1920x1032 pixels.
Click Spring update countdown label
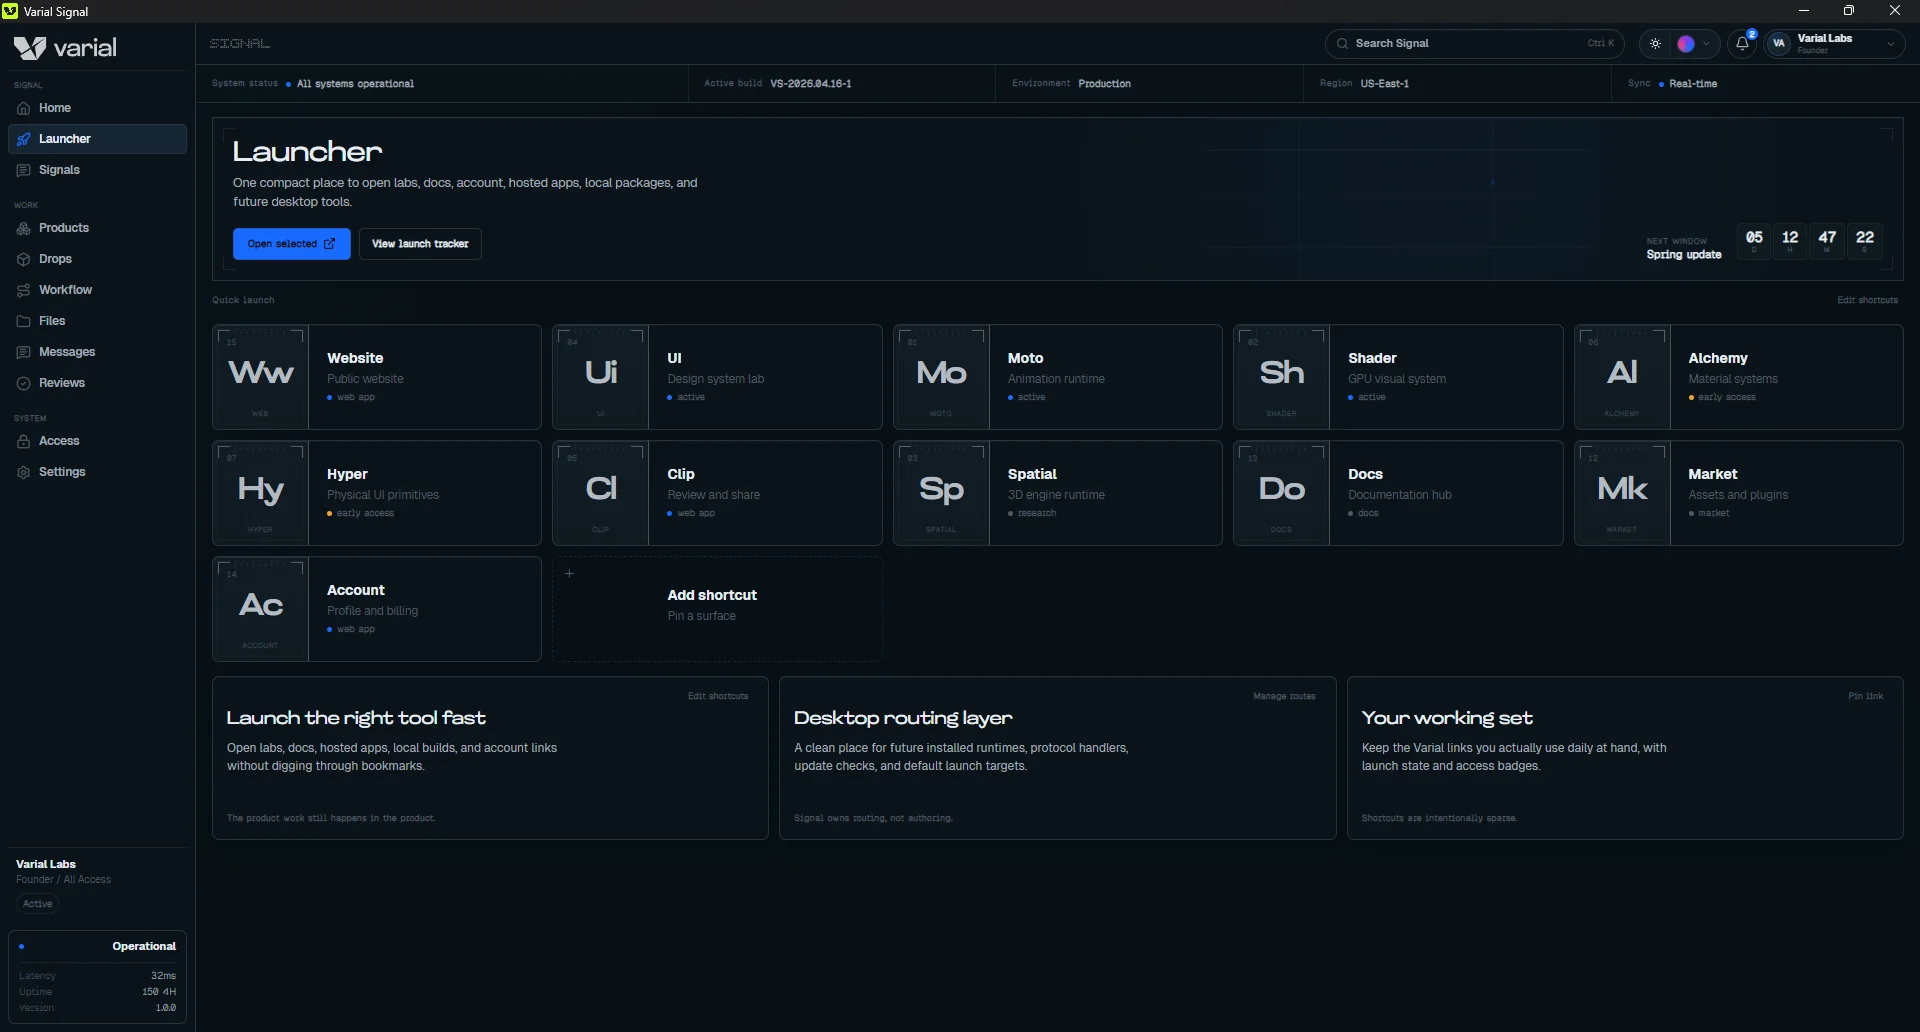pos(1684,255)
